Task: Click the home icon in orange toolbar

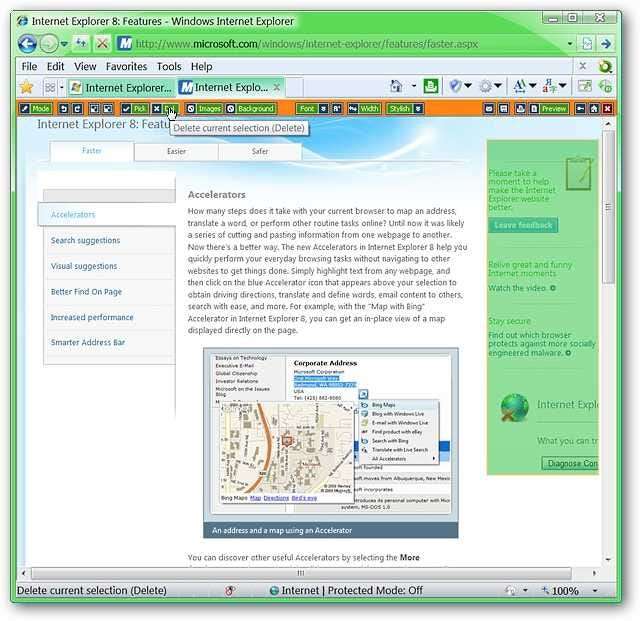Action: click(x=594, y=109)
